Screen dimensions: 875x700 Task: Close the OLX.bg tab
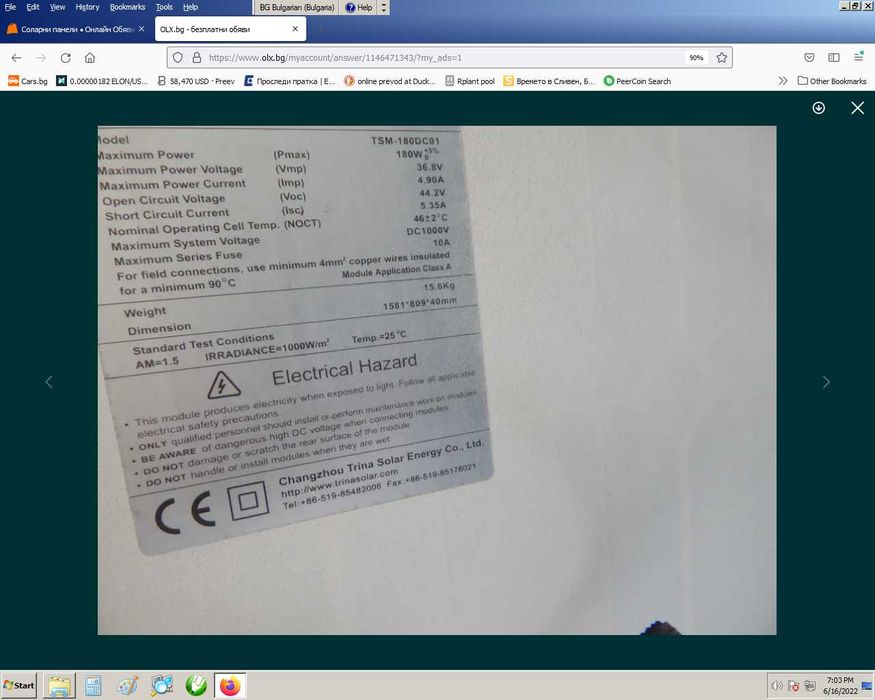tap(295, 29)
